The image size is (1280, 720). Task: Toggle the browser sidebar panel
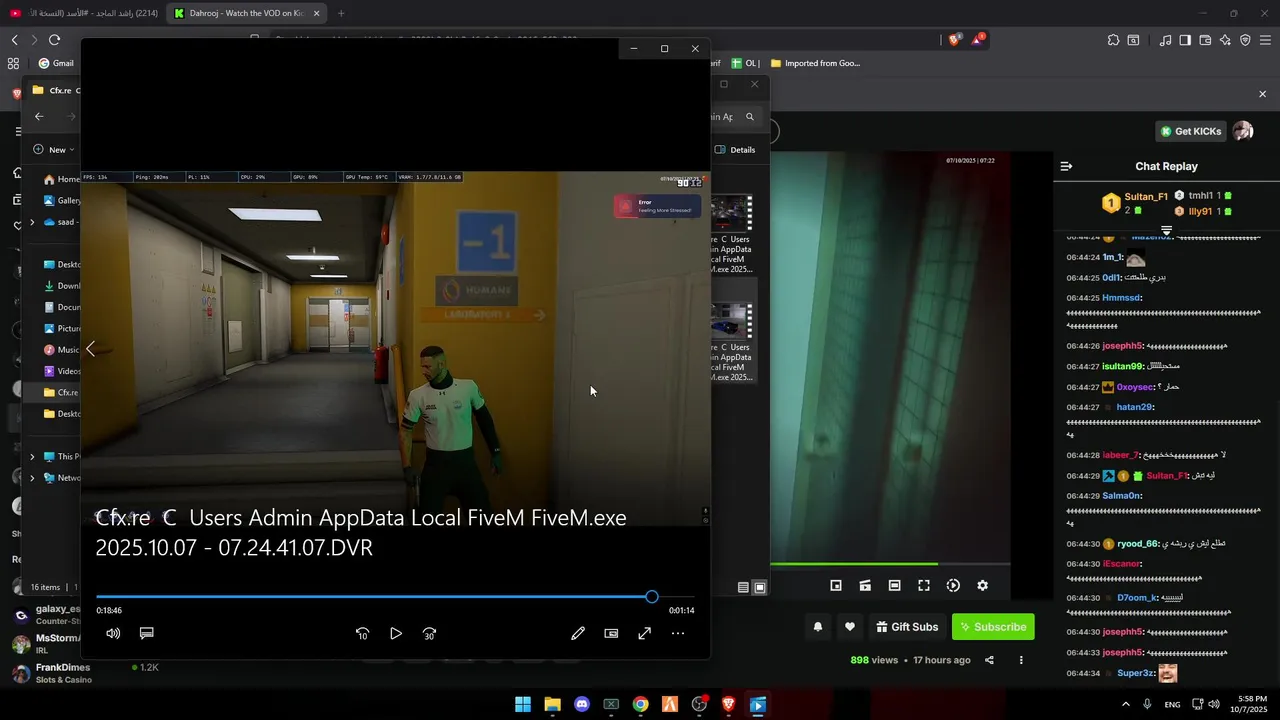(x=1185, y=40)
